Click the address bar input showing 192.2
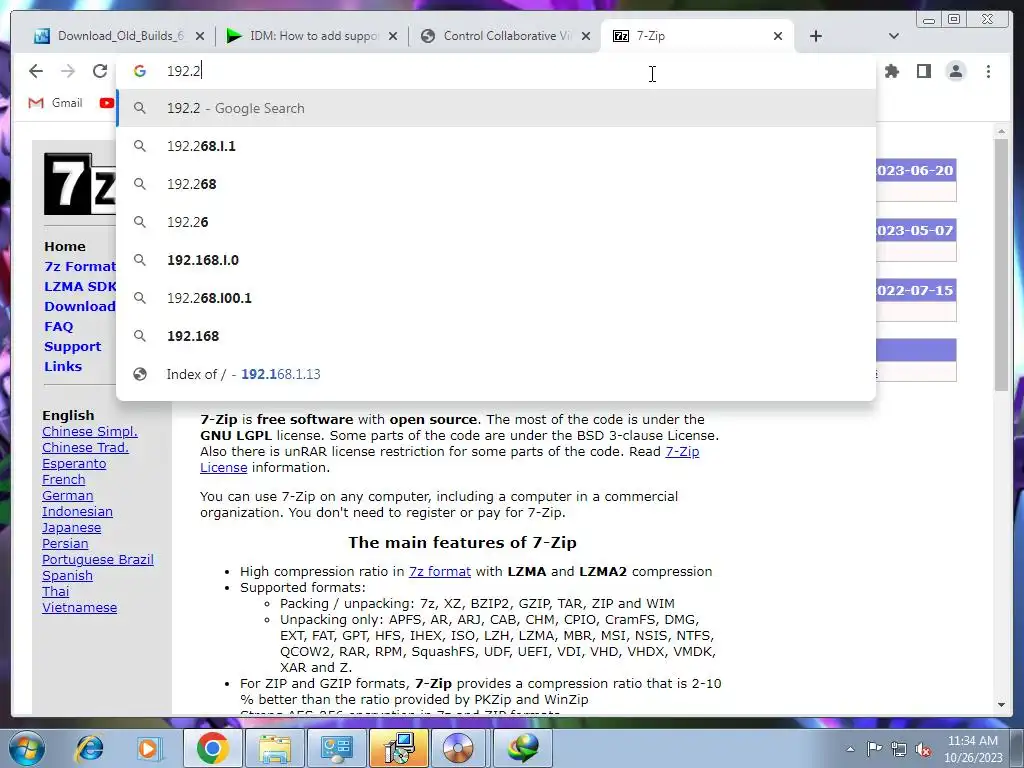 click(496, 71)
